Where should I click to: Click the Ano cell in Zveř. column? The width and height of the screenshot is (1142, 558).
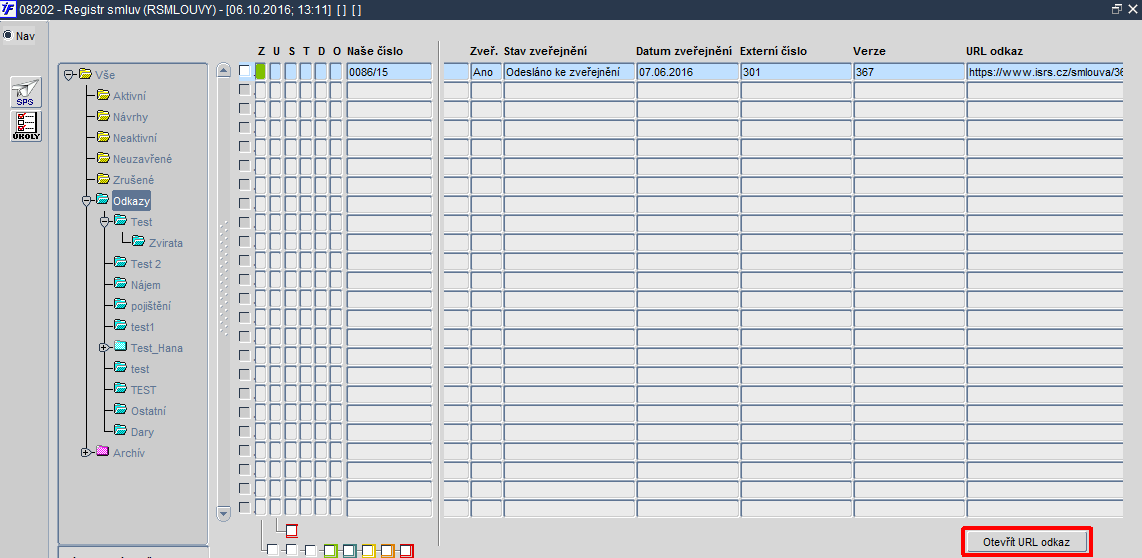tap(486, 71)
